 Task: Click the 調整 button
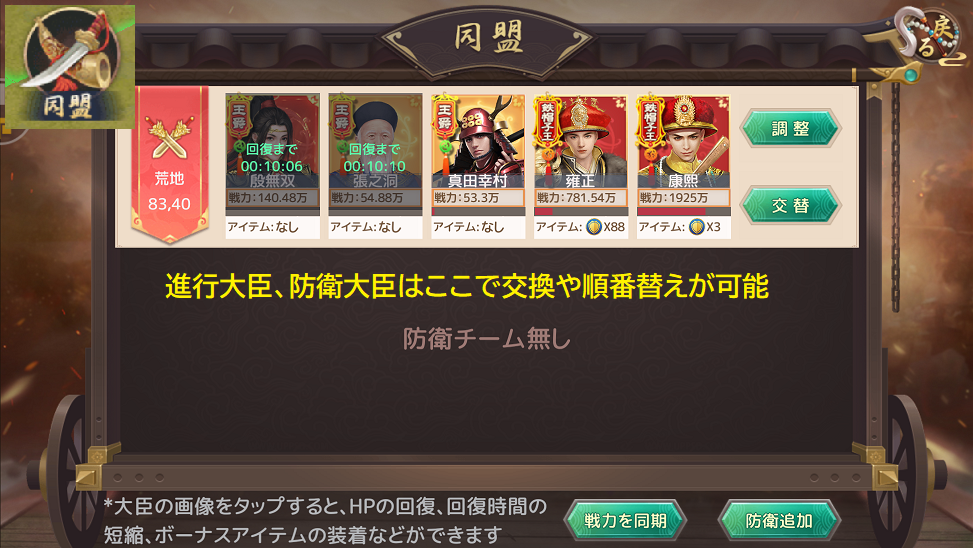[x=791, y=128]
